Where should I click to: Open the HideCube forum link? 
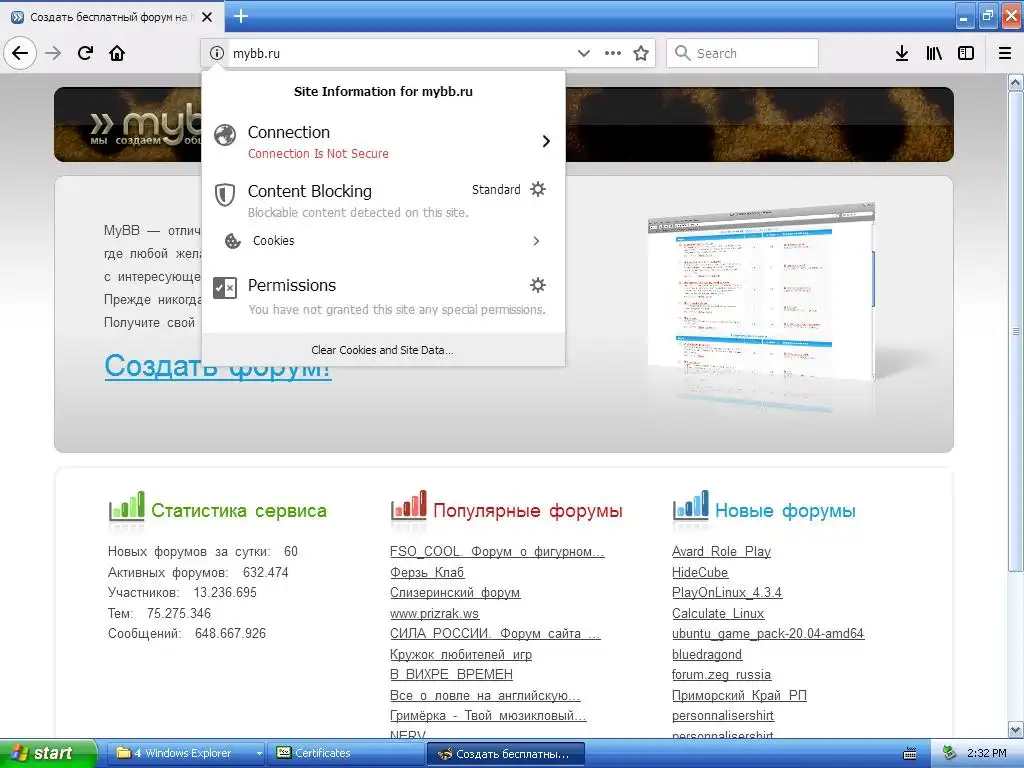[700, 573]
